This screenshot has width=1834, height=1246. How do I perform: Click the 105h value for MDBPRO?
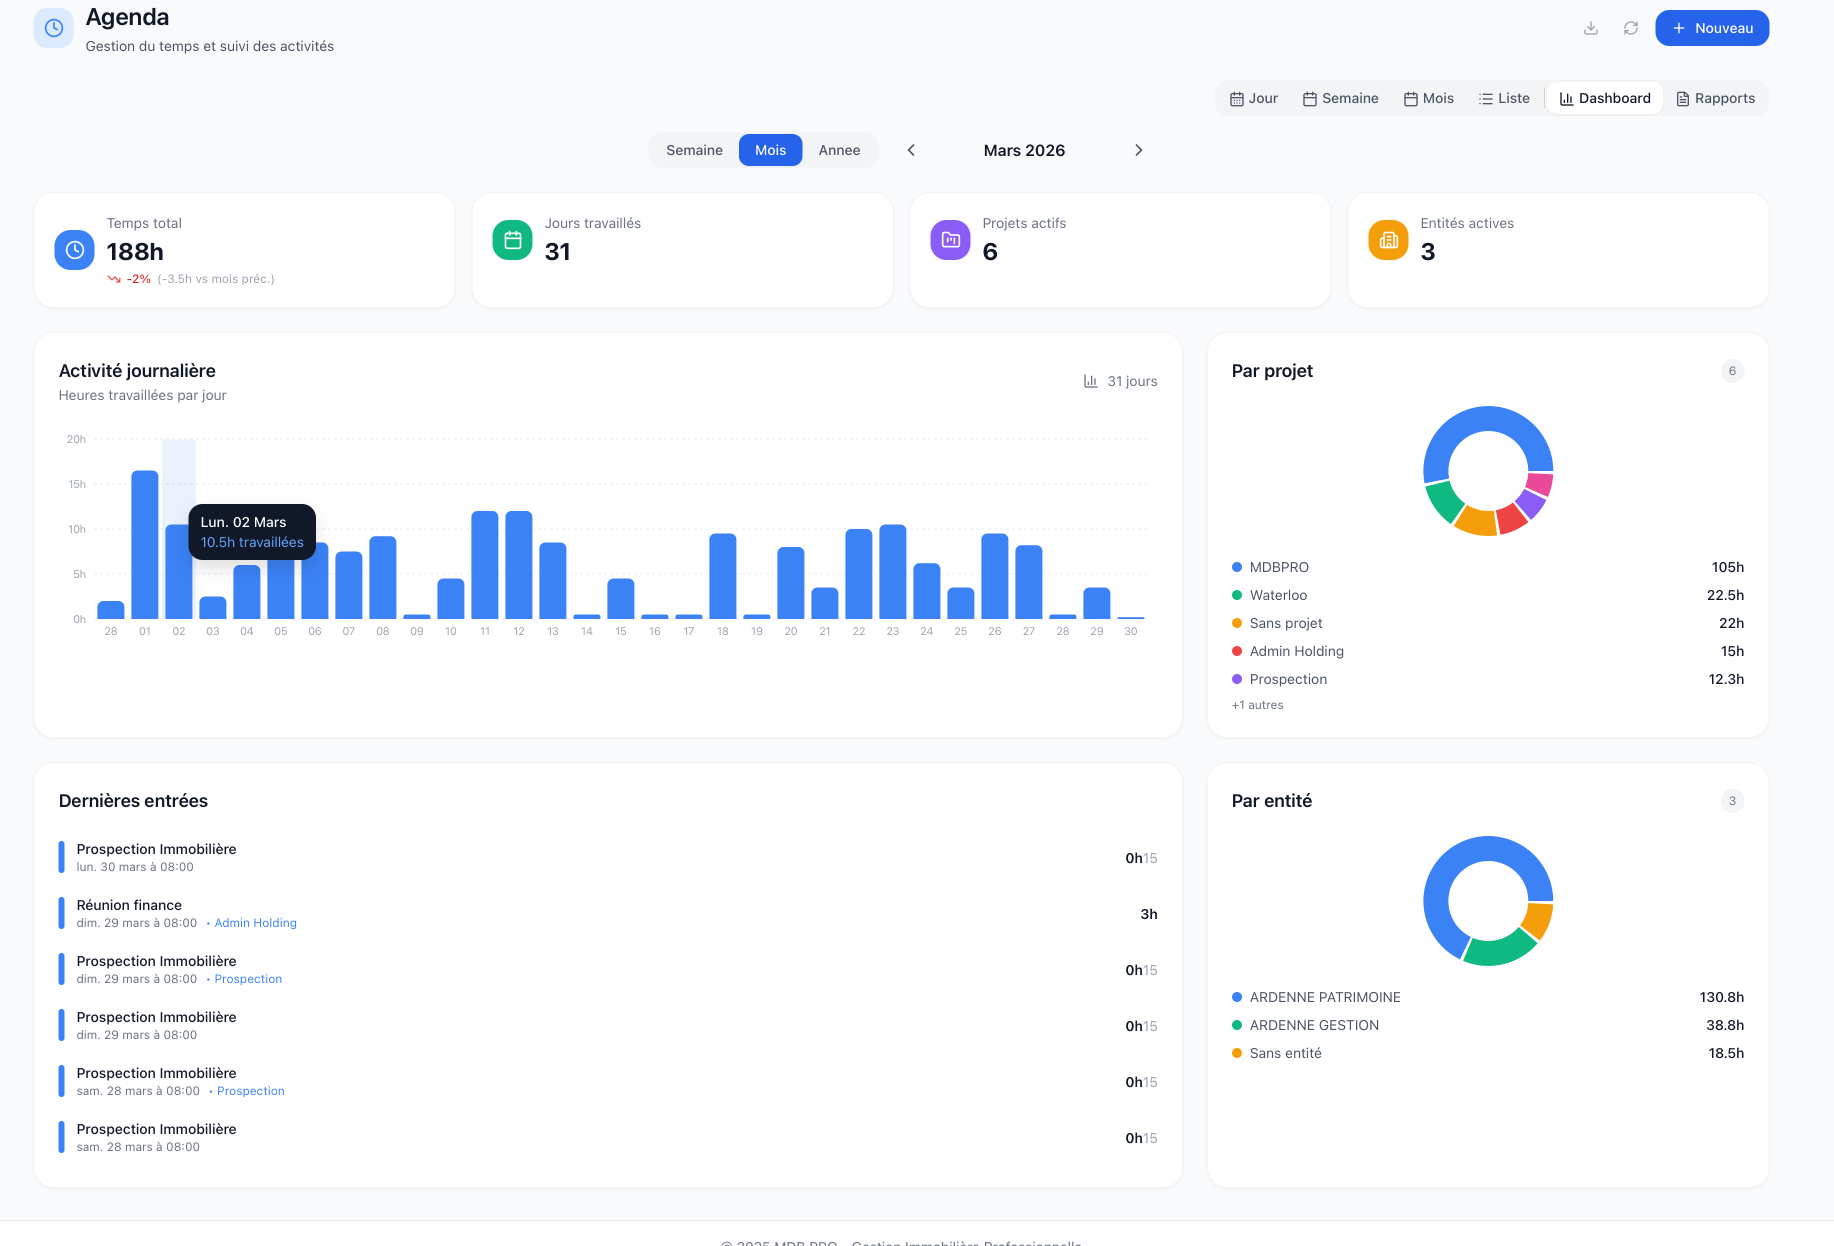pyautogui.click(x=1727, y=567)
